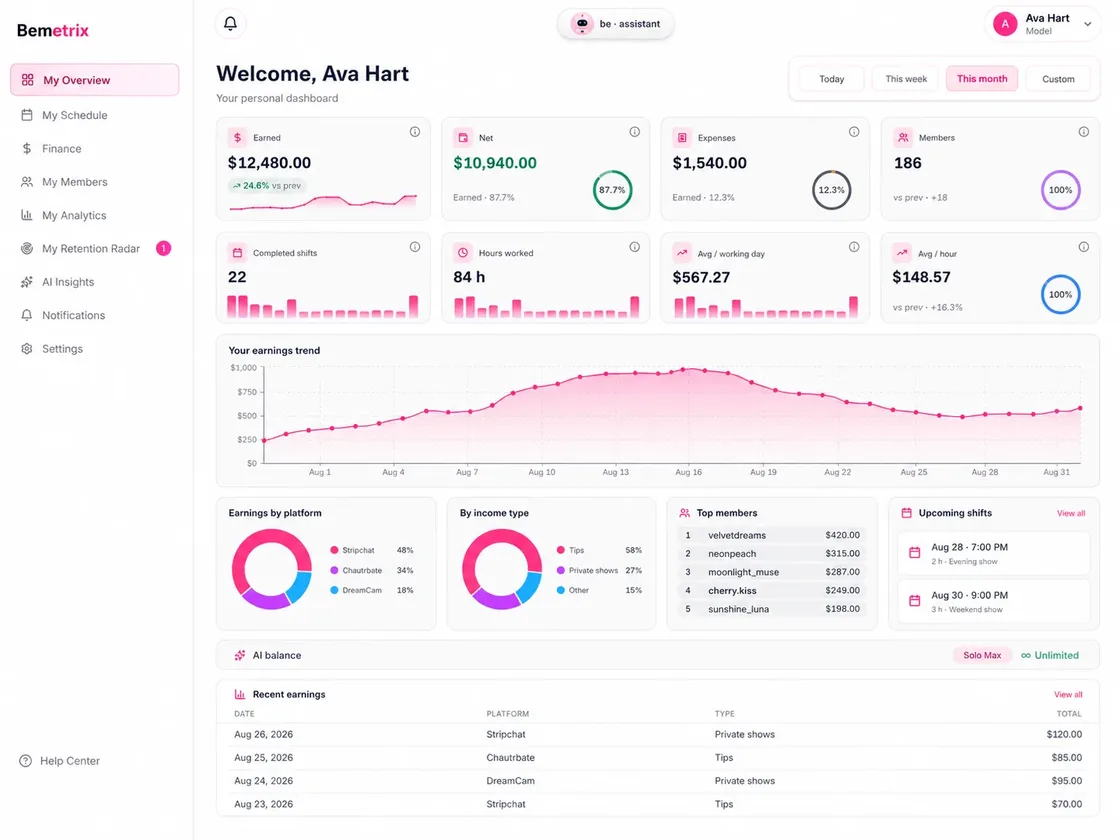Click the info icon on Earned card

(x=414, y=131)
